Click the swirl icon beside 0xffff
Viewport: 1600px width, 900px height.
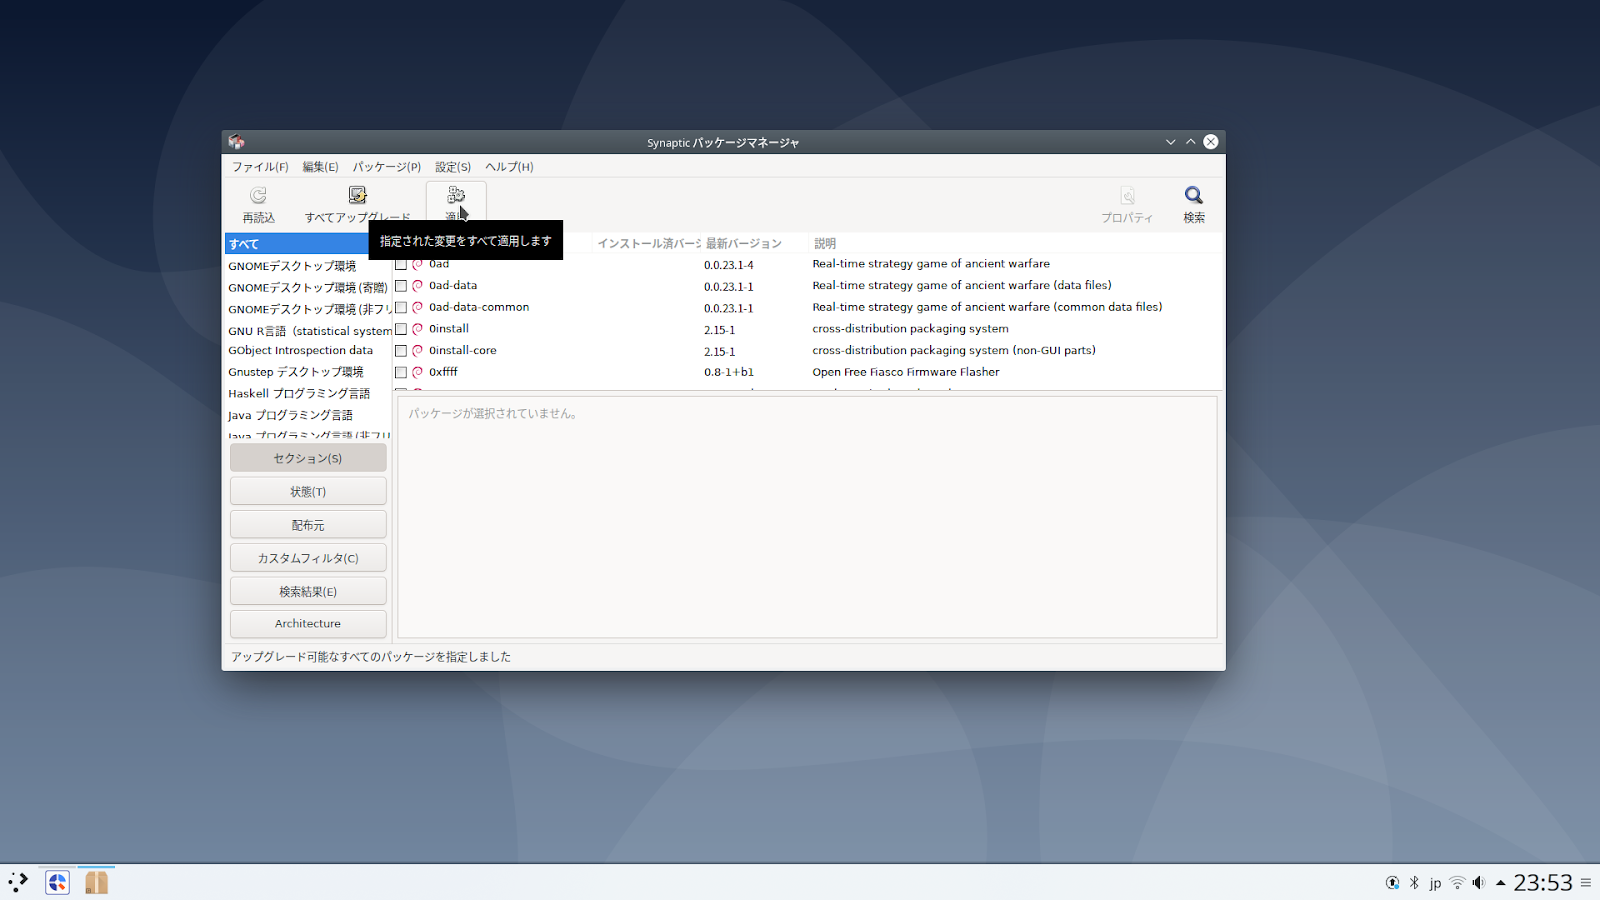418,372
